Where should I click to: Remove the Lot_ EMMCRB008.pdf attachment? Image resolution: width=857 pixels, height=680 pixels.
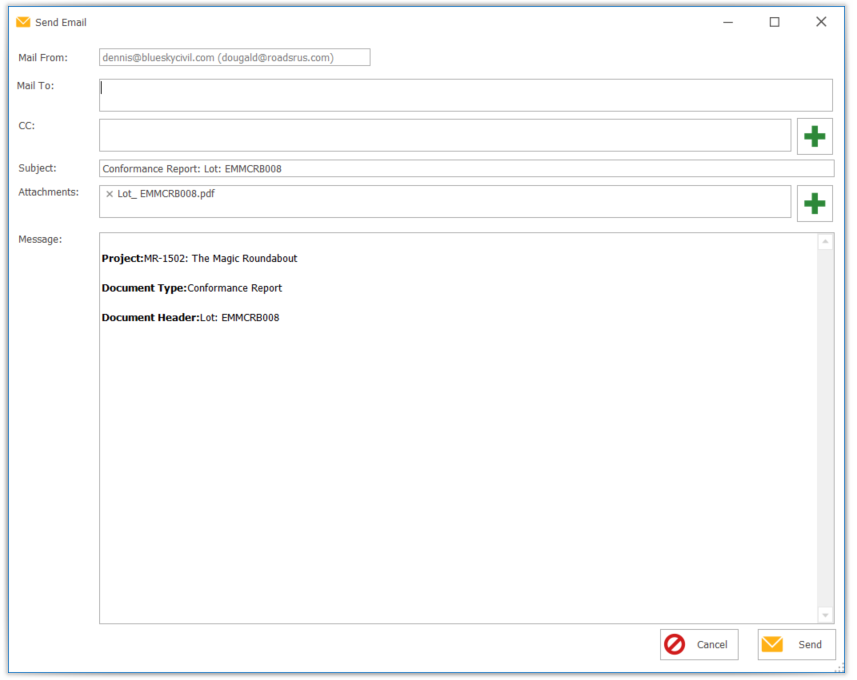tap(109, 194)
